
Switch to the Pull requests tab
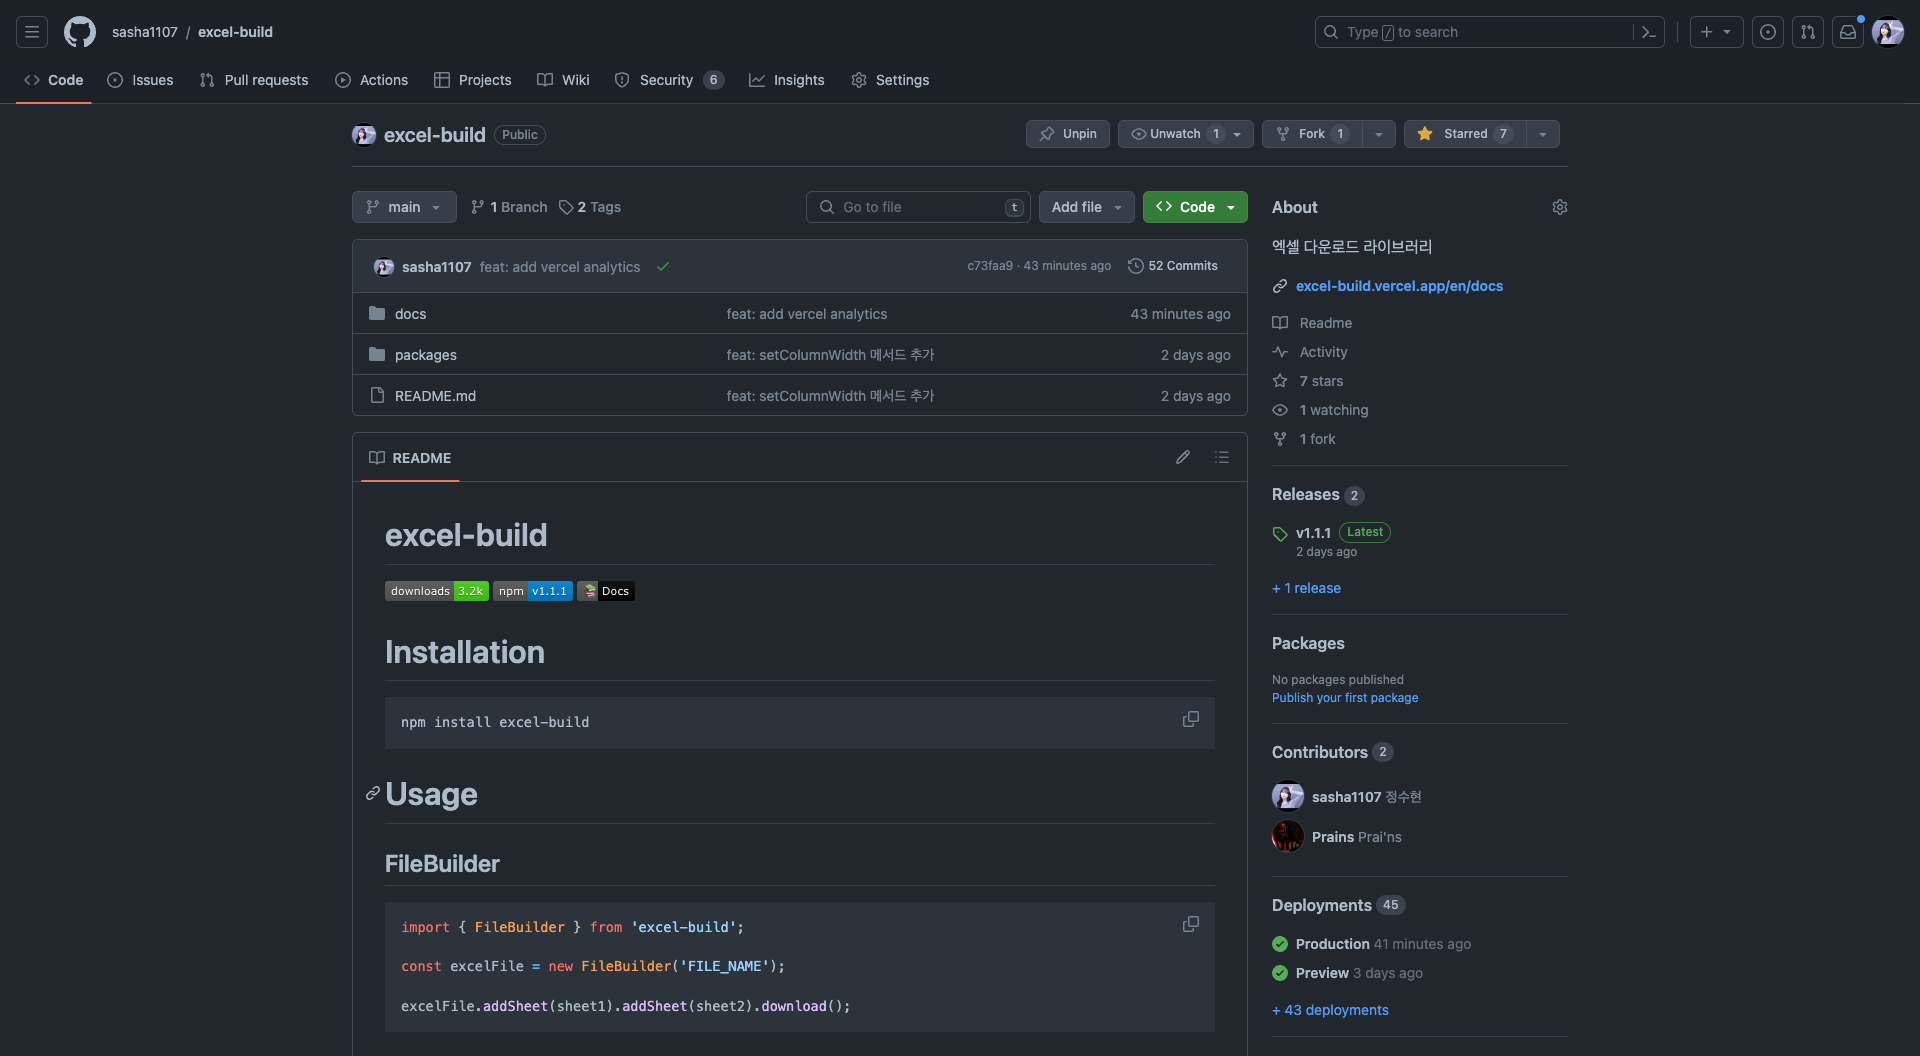(x=254, y=80)
